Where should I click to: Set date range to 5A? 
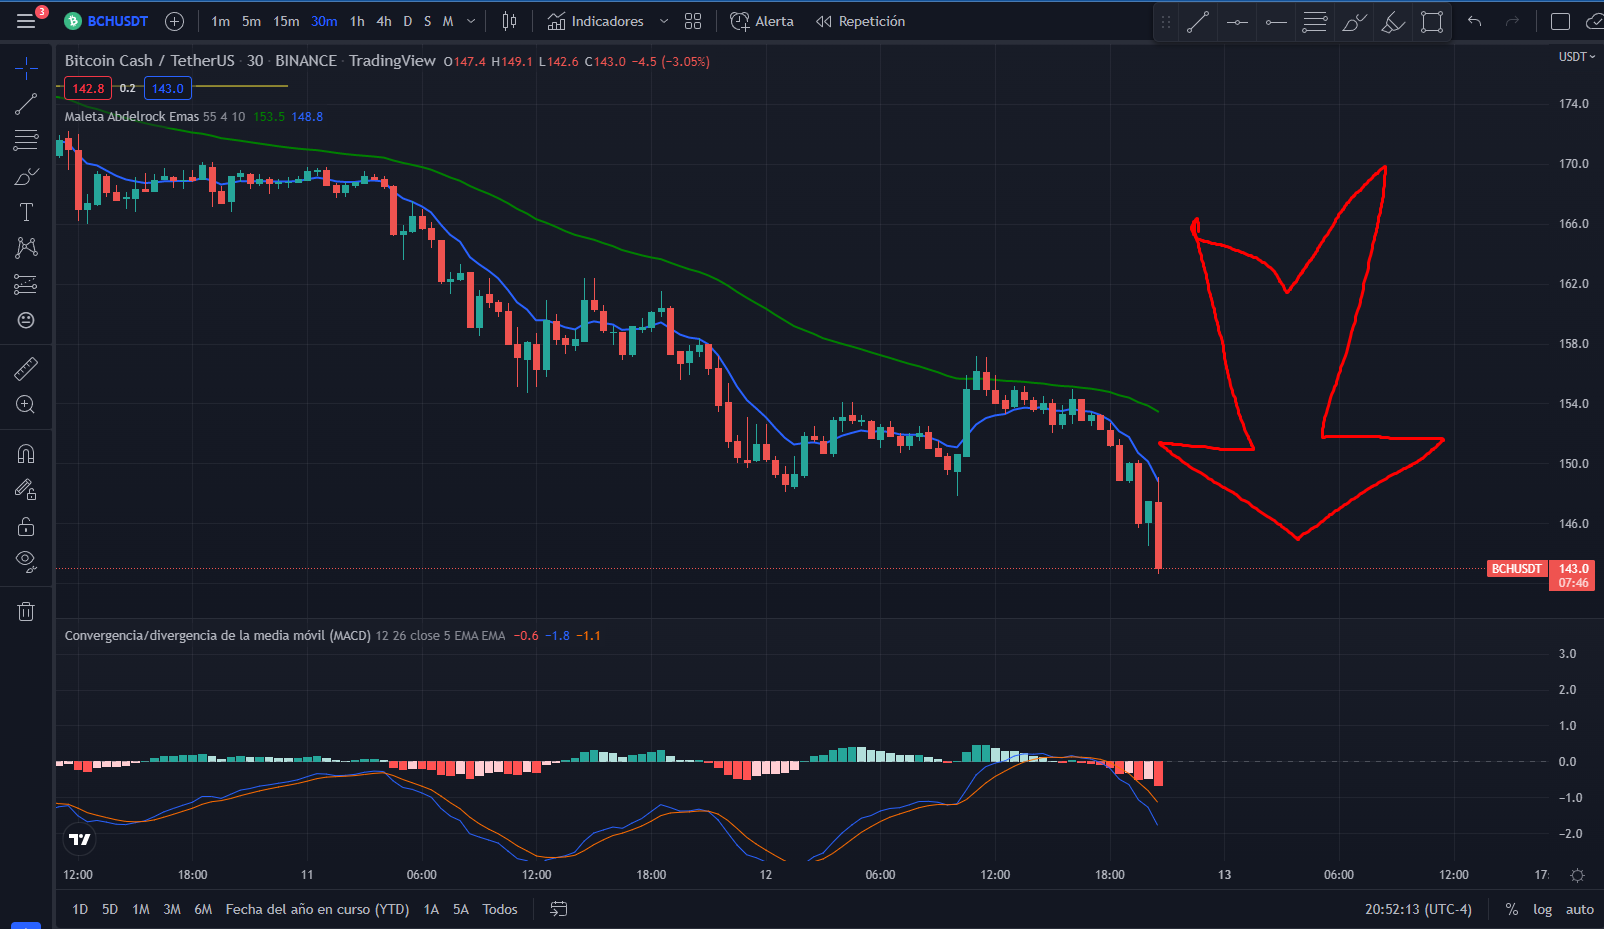[461, 909]
